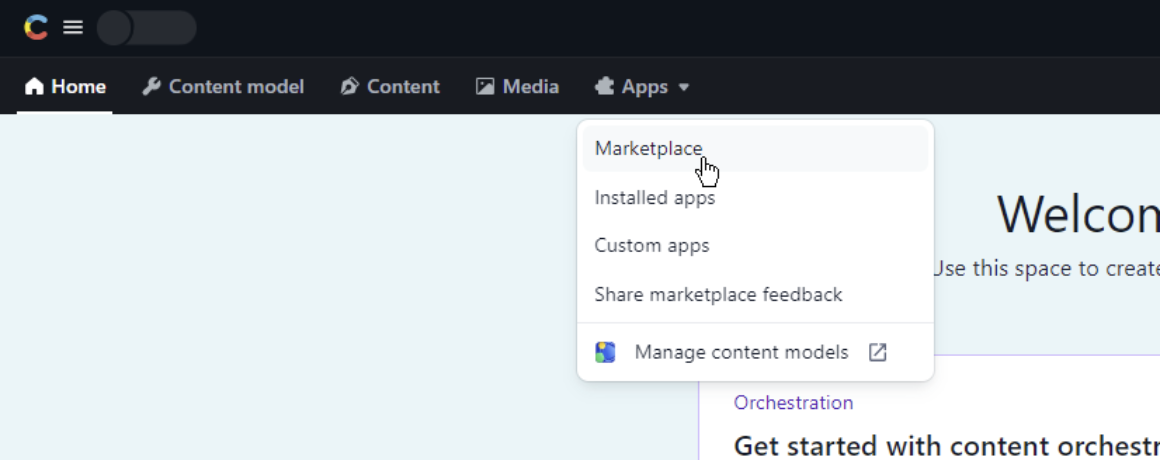Screen dimensions: 1164x460
Task: Click the Contentful logo
Action: [x=36, y=28]
